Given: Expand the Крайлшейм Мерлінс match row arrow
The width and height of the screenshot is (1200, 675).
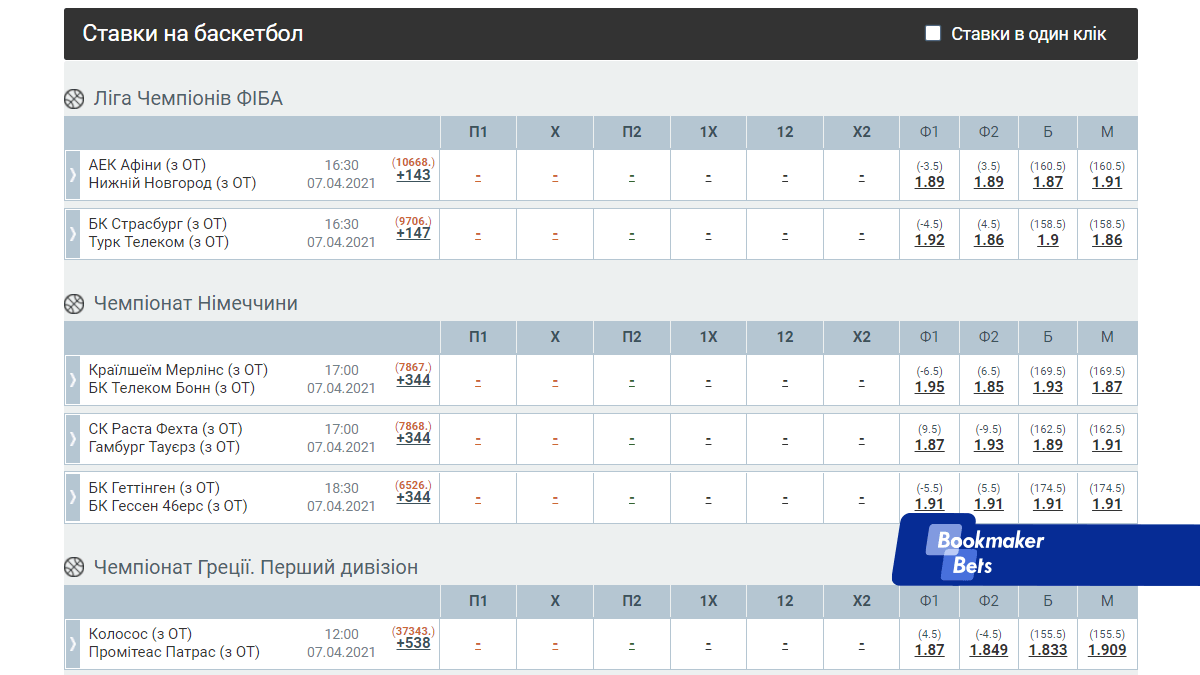Looking at the screenshot, I should 72,380.
